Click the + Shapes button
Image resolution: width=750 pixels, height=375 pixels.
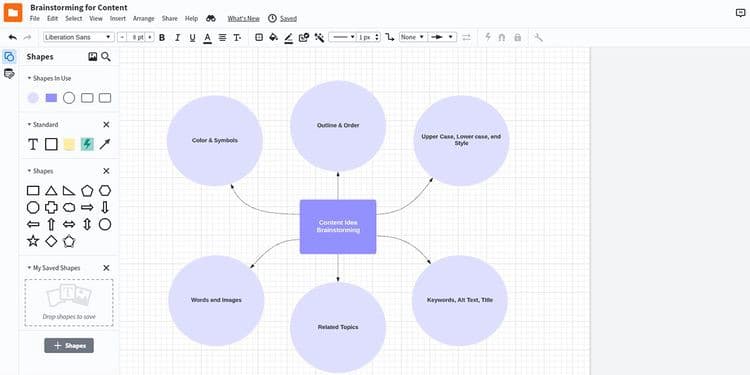(x=69, y=345)
